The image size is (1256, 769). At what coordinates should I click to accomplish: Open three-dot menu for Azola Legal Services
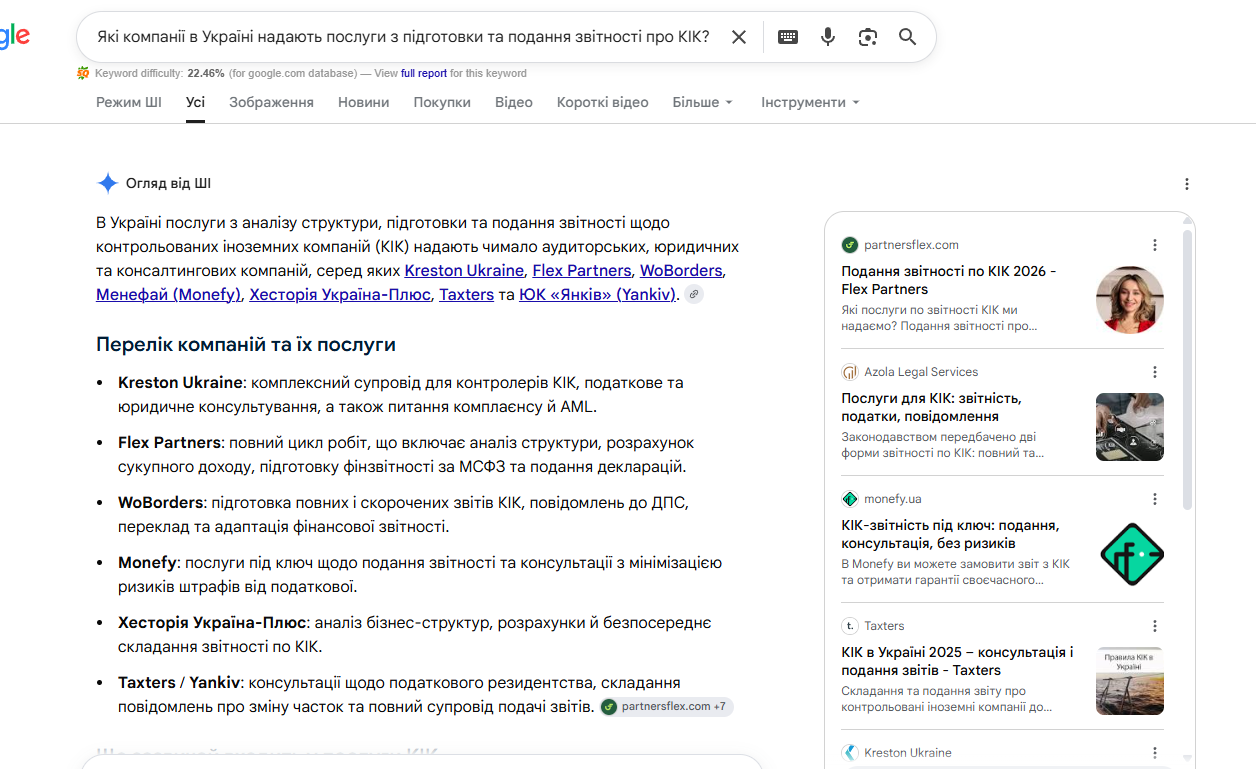[1155, 372]
